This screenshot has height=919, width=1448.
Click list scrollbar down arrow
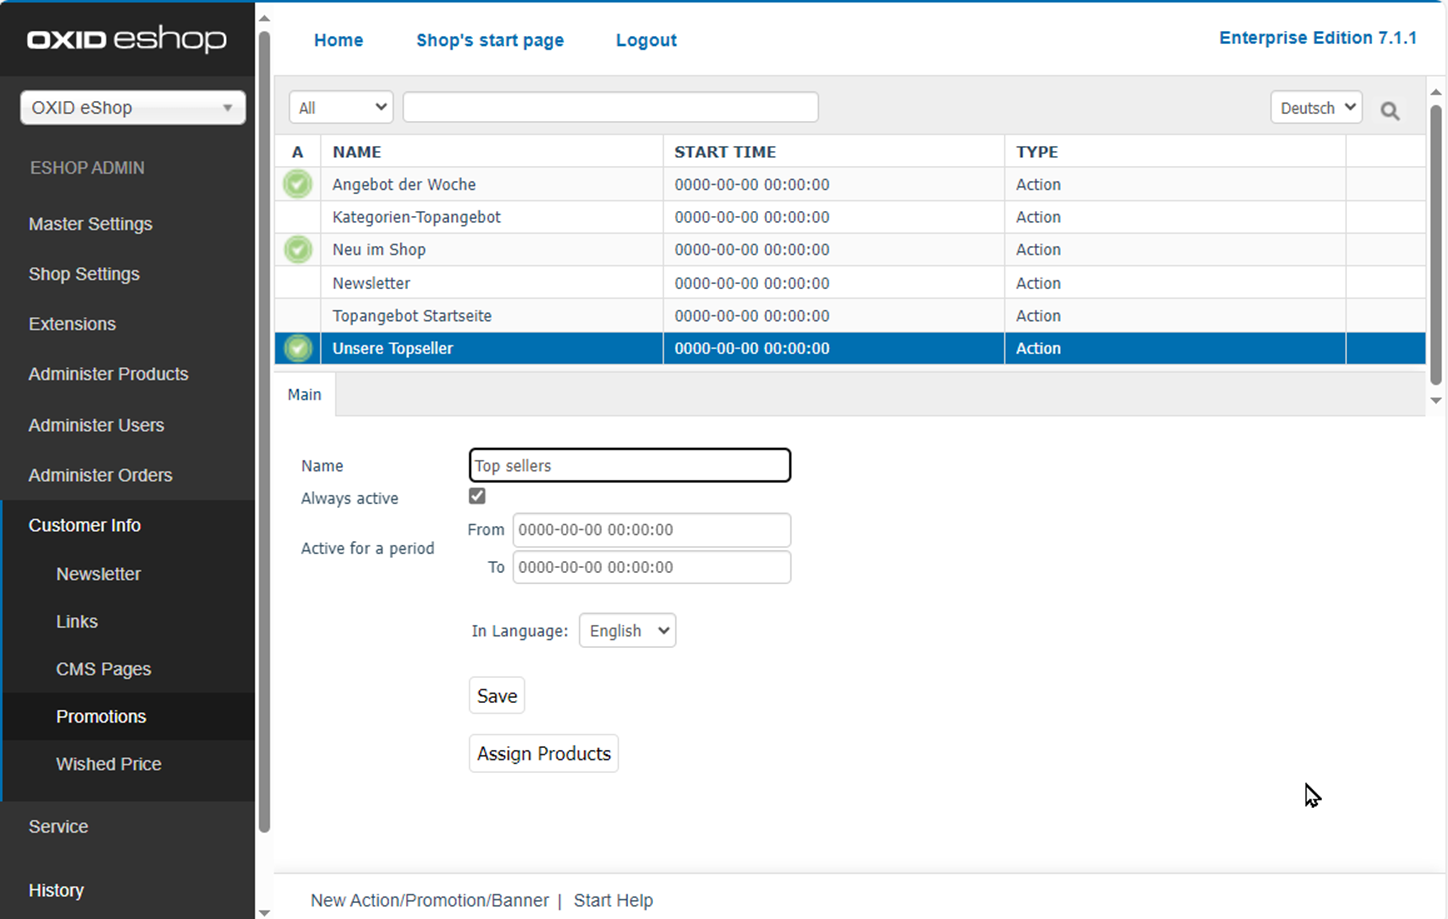(x=1436, y=400)
